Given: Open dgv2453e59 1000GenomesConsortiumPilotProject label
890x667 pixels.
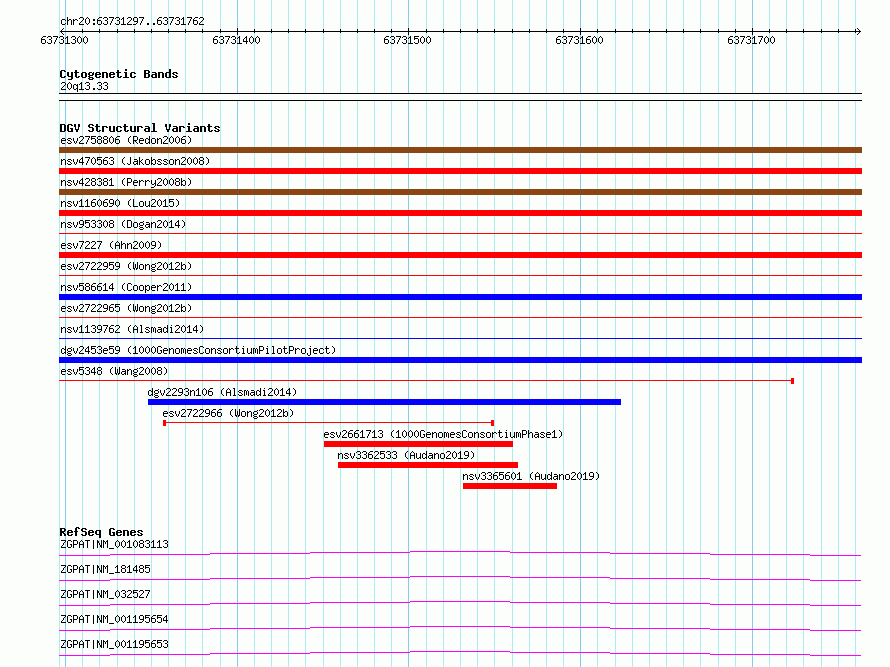Looking at the screenshot, I should 198,350.
